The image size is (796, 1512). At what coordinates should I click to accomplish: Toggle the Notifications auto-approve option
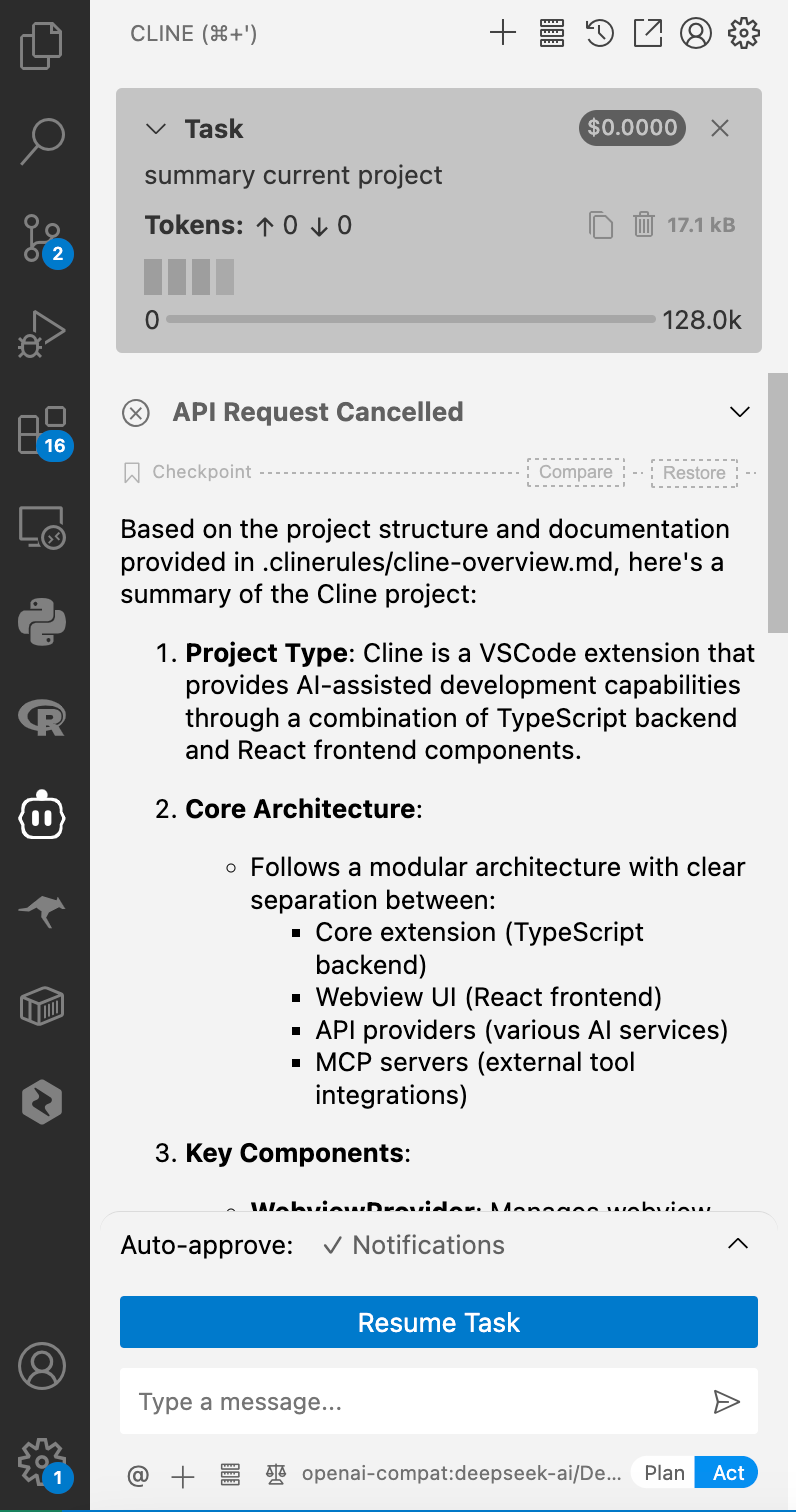pyautogui.click(x=415, y=1245)
